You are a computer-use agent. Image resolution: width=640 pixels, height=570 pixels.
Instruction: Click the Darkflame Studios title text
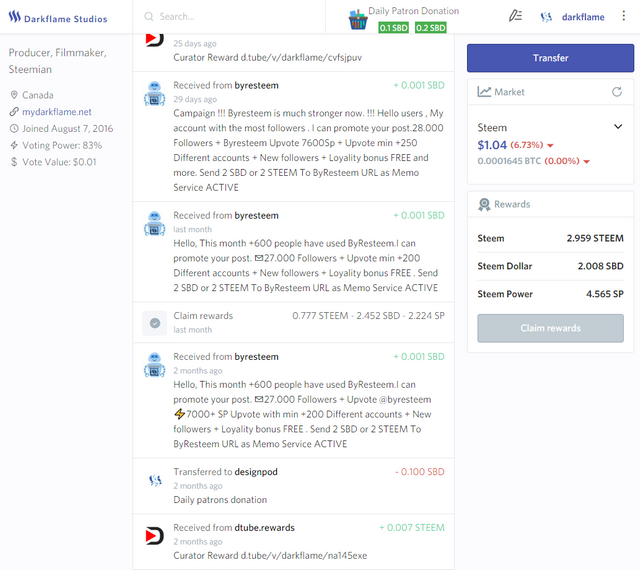tap(65, 19)
